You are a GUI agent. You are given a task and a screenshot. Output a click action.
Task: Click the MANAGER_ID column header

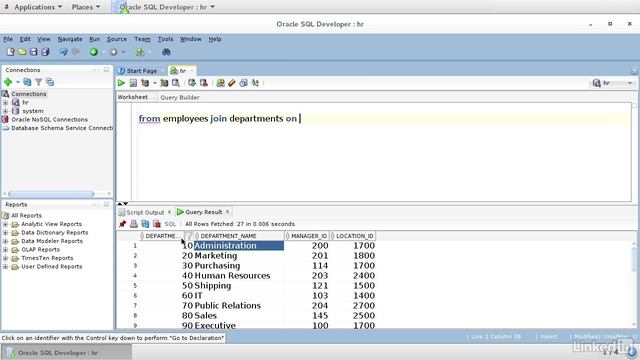pos(307,236)
